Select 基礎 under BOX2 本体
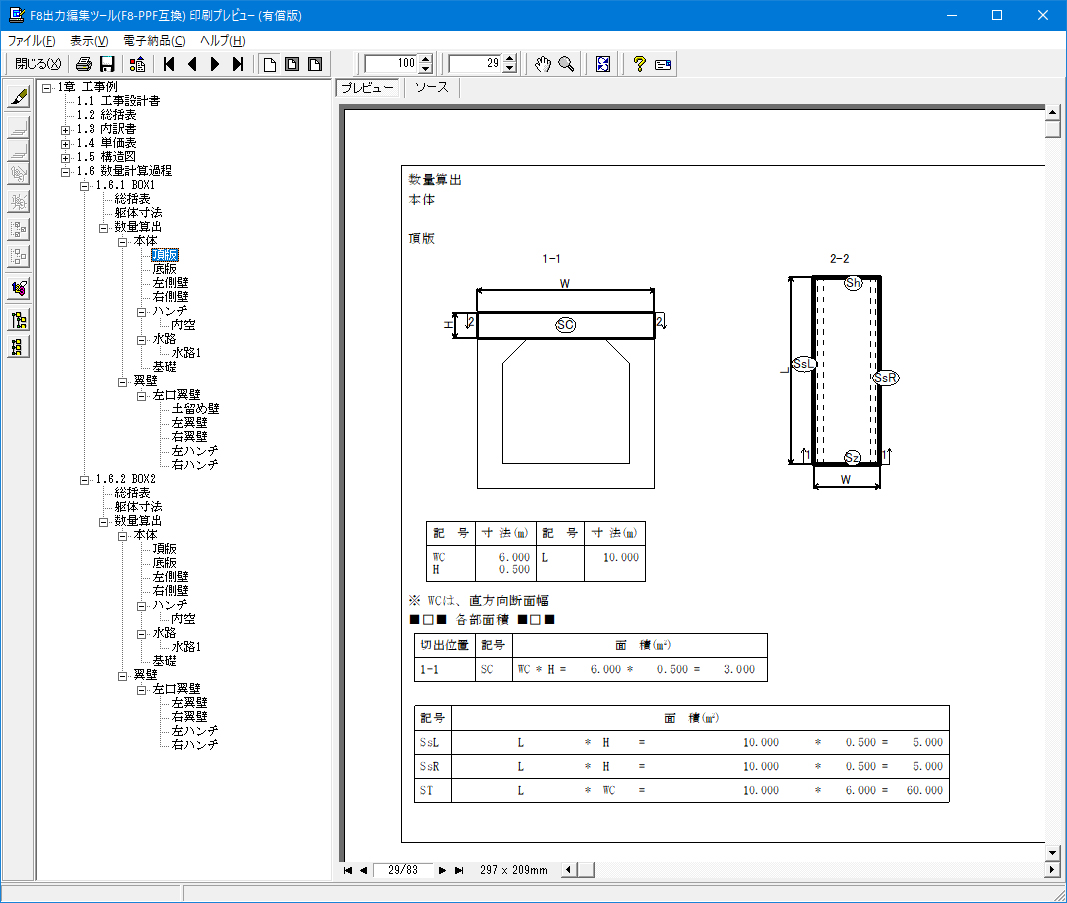The height and width of the screenshot is (903, 1067). point(164,661)
